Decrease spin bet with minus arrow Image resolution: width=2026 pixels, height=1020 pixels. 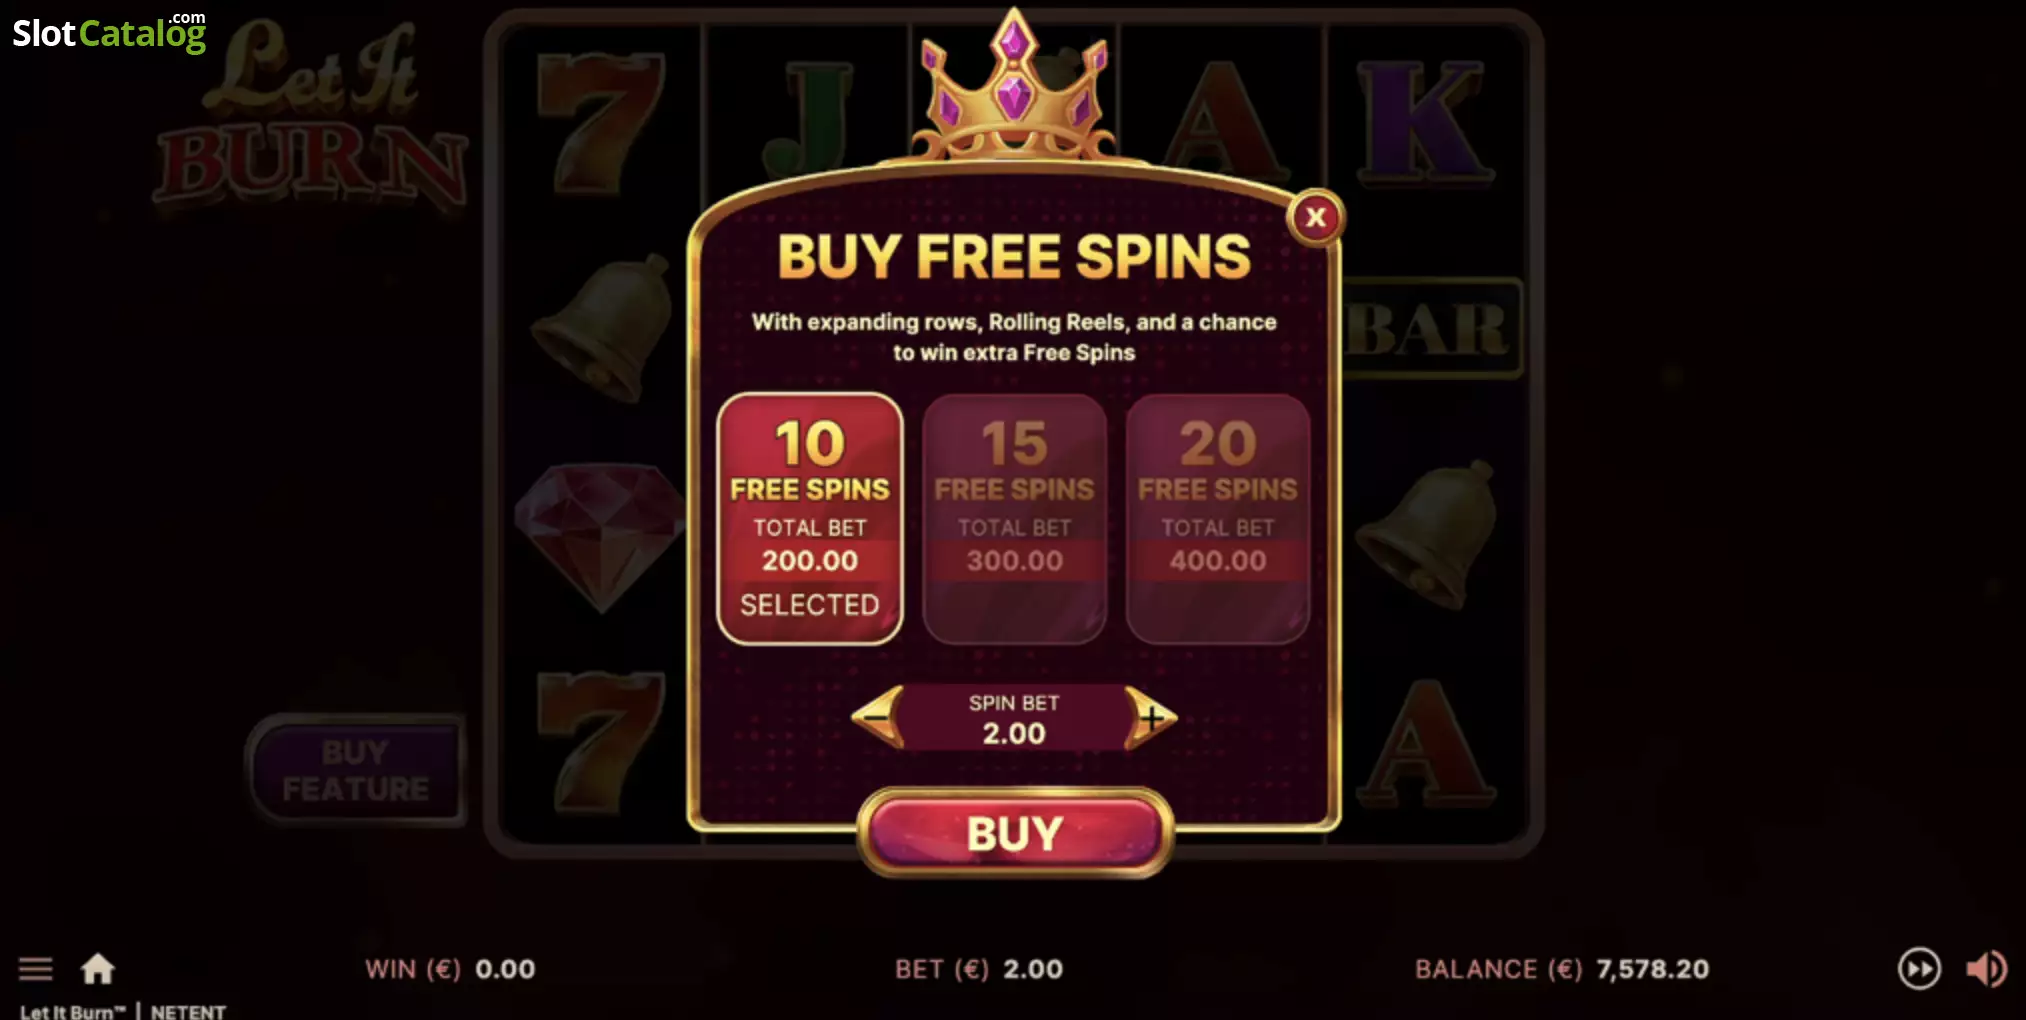(x=877, y=717)
